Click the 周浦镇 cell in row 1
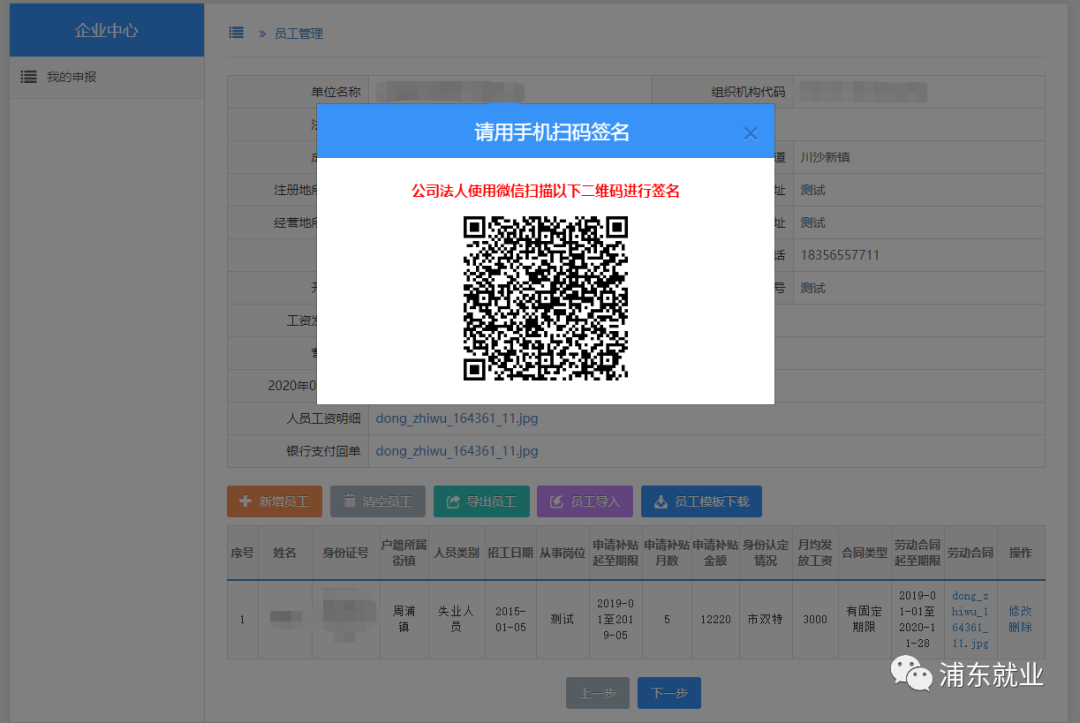The width and height of the screenshot is (1080, 723). 404,619
